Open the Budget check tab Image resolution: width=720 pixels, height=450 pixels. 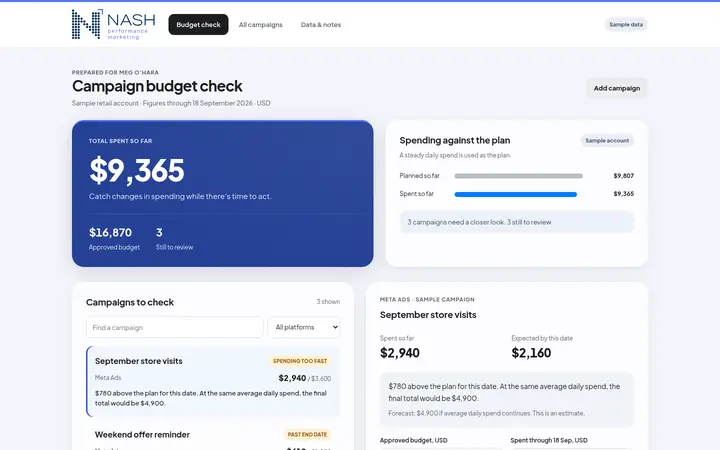tap(198, 24)
